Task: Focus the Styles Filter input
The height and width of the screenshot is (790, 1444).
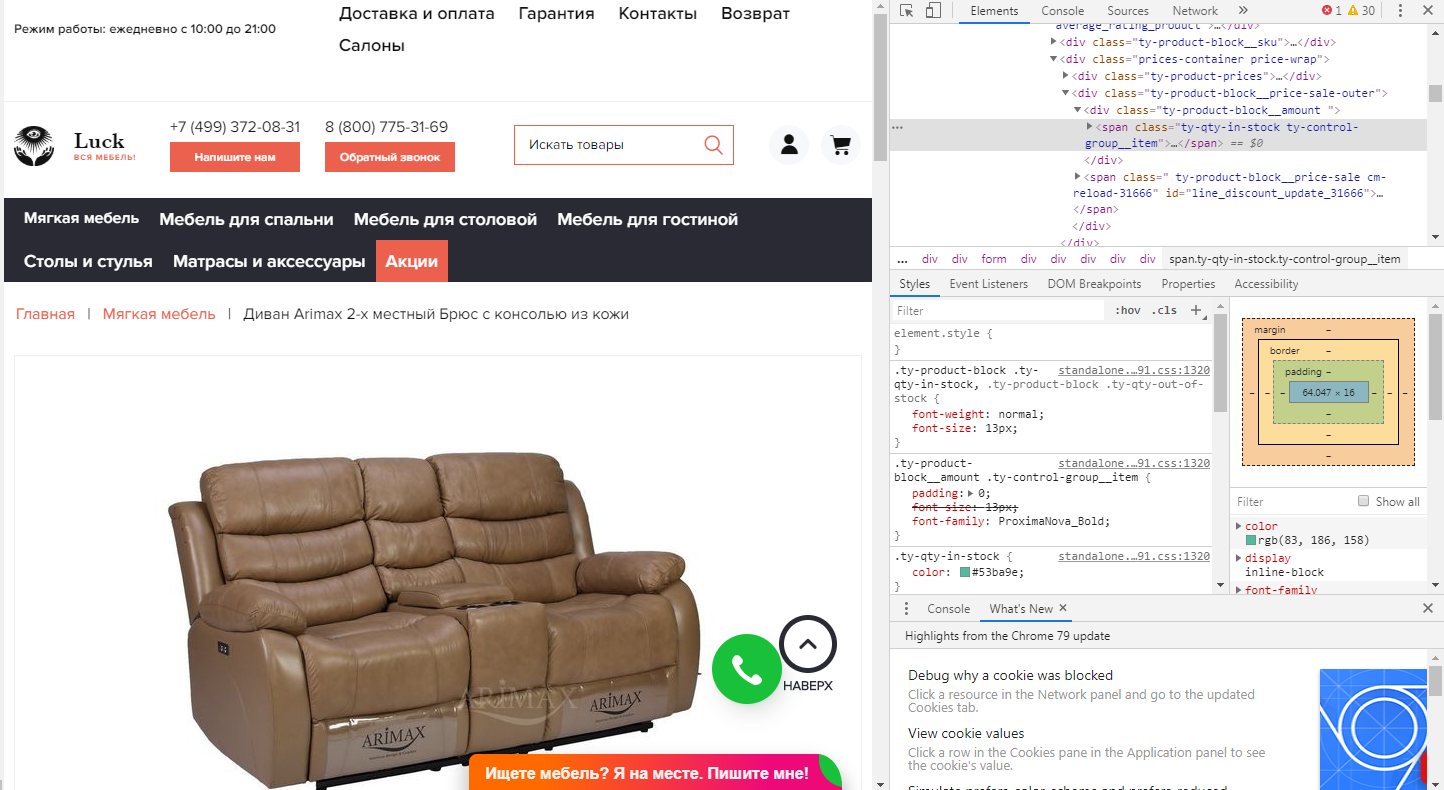Action: [998, 310]
